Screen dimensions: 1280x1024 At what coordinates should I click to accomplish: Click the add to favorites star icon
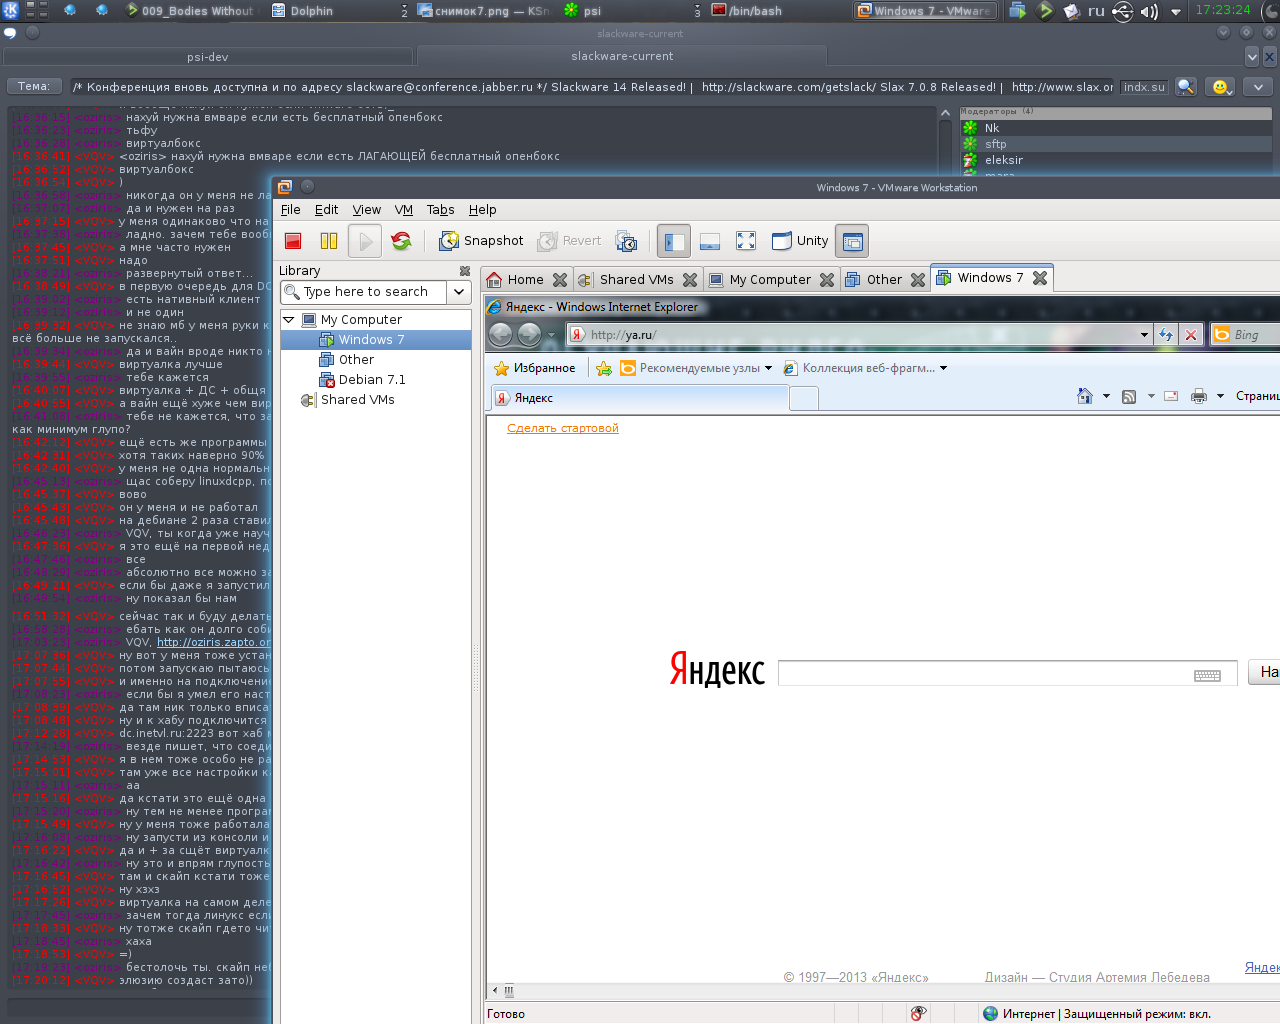(x=604, y=368)
